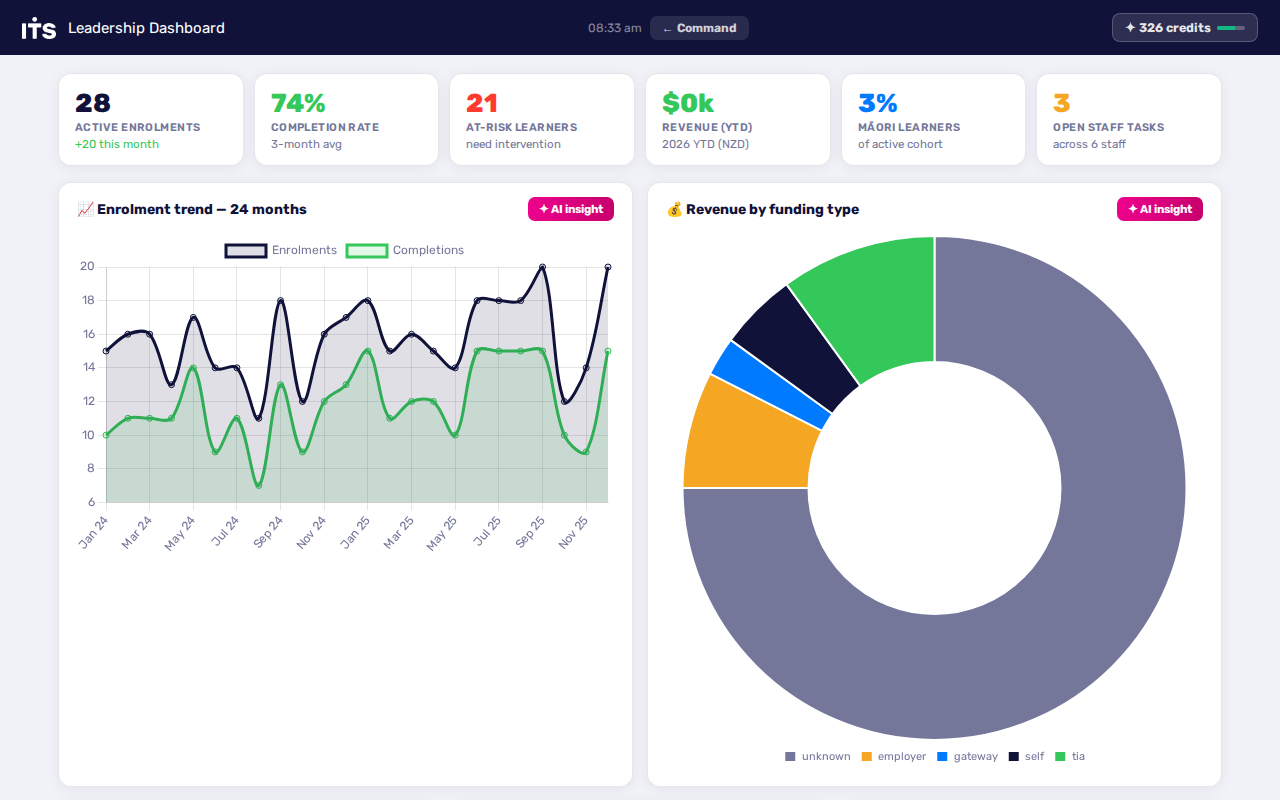The width and height of the screenshot is (1280, 800).
Task: Click the money bag icon beside Revenue title
Action: pyautogui.click(x=674, y=209)
